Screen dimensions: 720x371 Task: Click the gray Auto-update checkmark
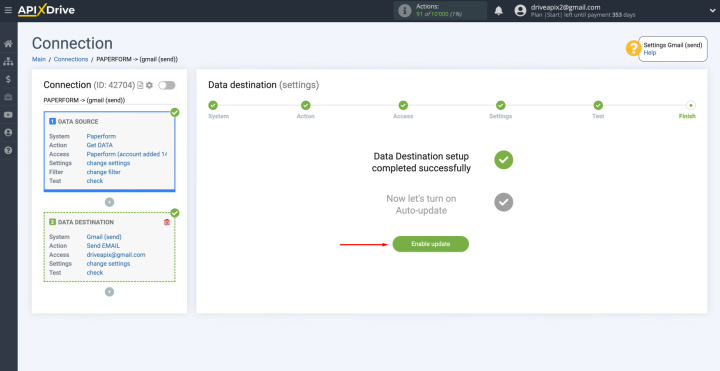[x=504, y=202]
